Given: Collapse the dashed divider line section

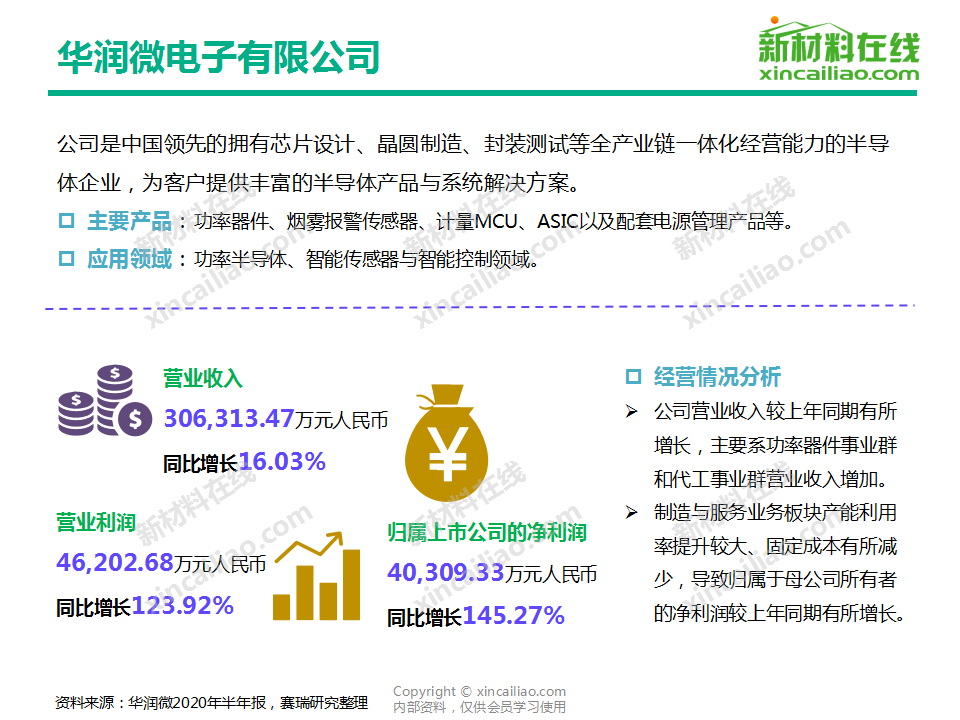Looking at the screenshot, I should pos(478,308).
